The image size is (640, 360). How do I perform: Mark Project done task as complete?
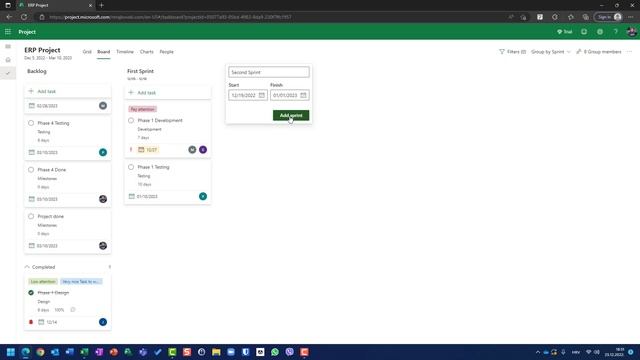(31, 216)
